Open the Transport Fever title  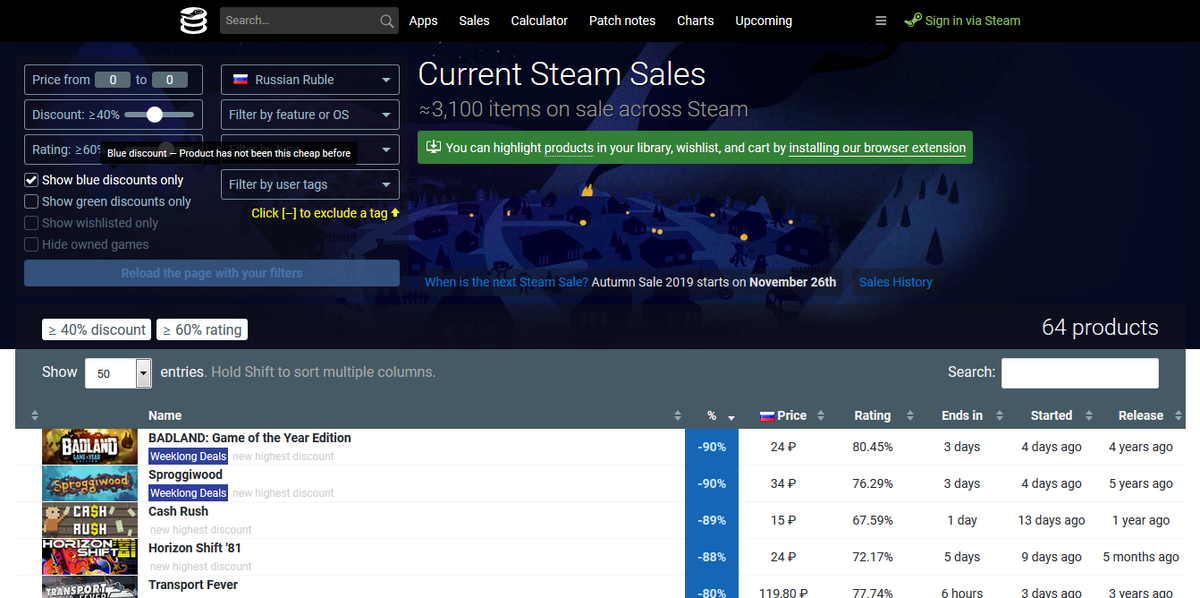tap(193, 585)
